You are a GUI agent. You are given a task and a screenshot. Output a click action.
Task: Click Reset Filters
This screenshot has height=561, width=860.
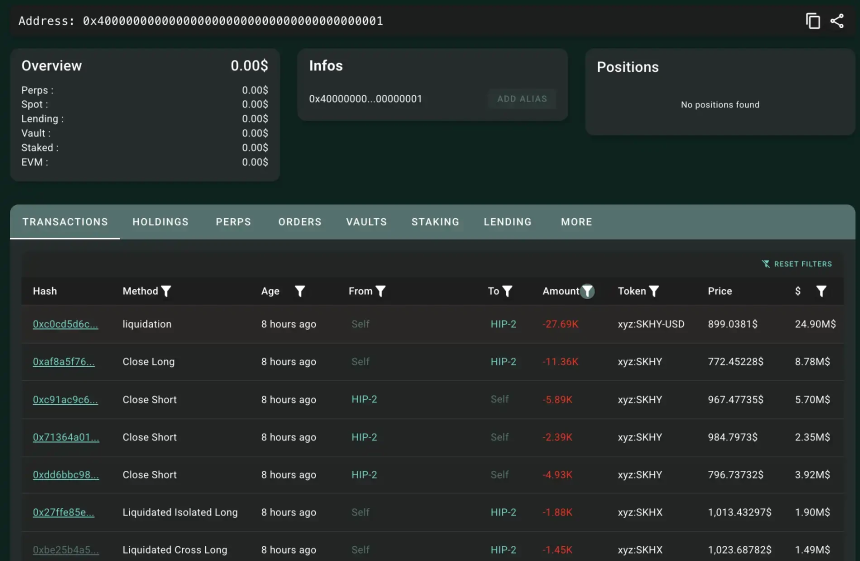click(797, 264)
